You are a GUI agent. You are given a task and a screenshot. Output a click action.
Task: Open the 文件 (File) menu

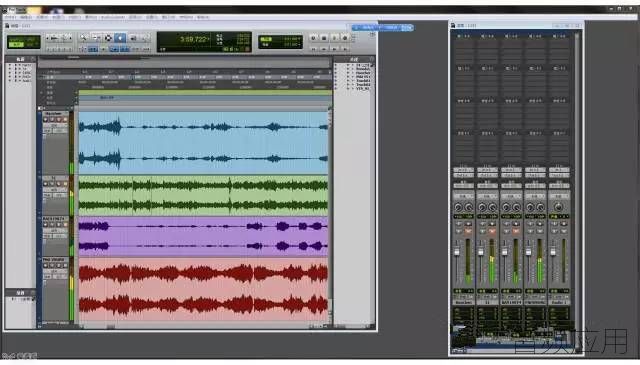(10, 18)
